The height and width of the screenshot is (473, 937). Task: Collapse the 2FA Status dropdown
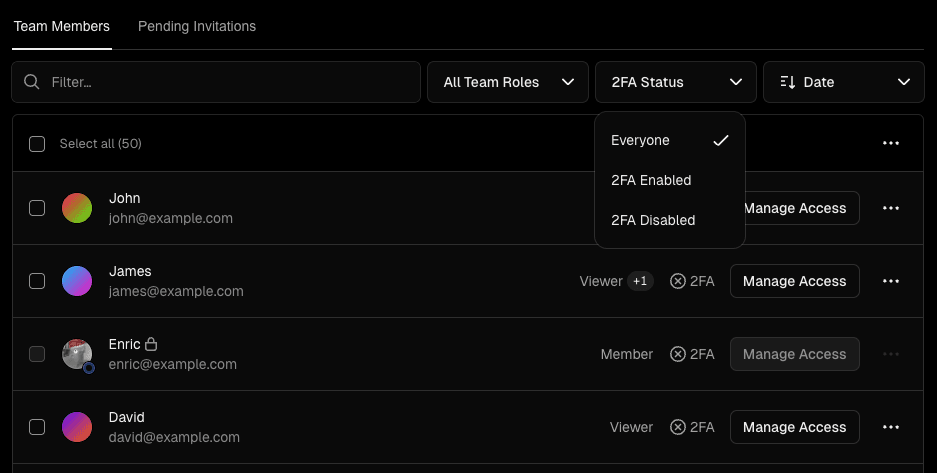pyautogui.click(x=676, y=82)
